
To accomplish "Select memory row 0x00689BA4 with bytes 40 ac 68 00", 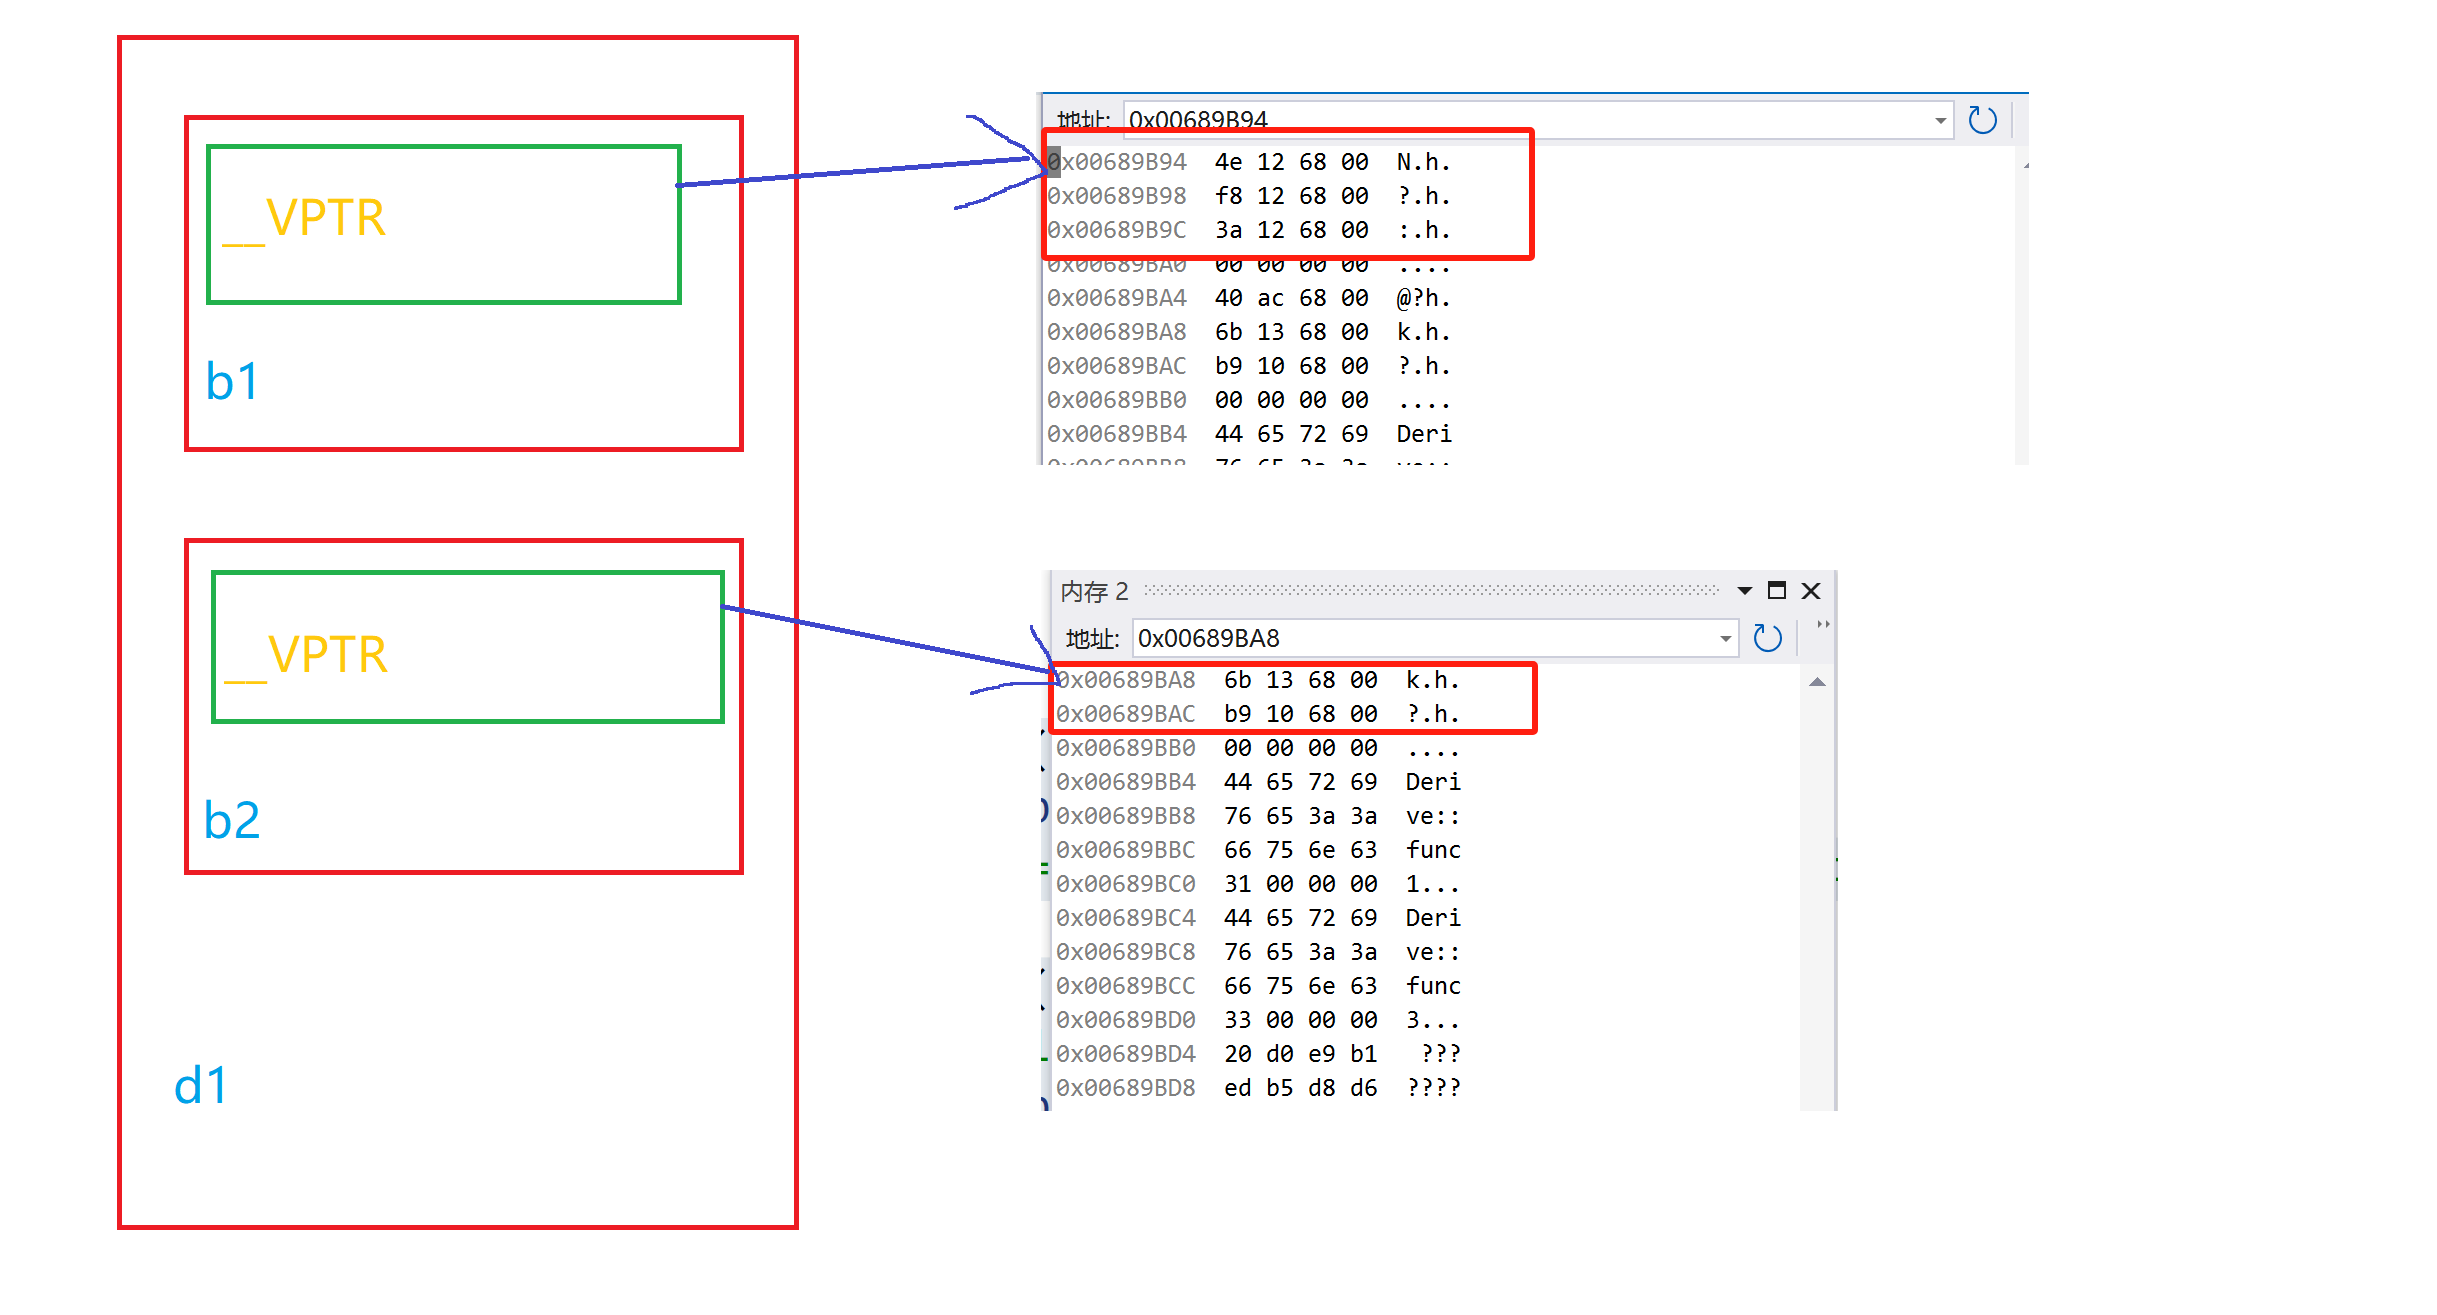I will click(1249, 298).
